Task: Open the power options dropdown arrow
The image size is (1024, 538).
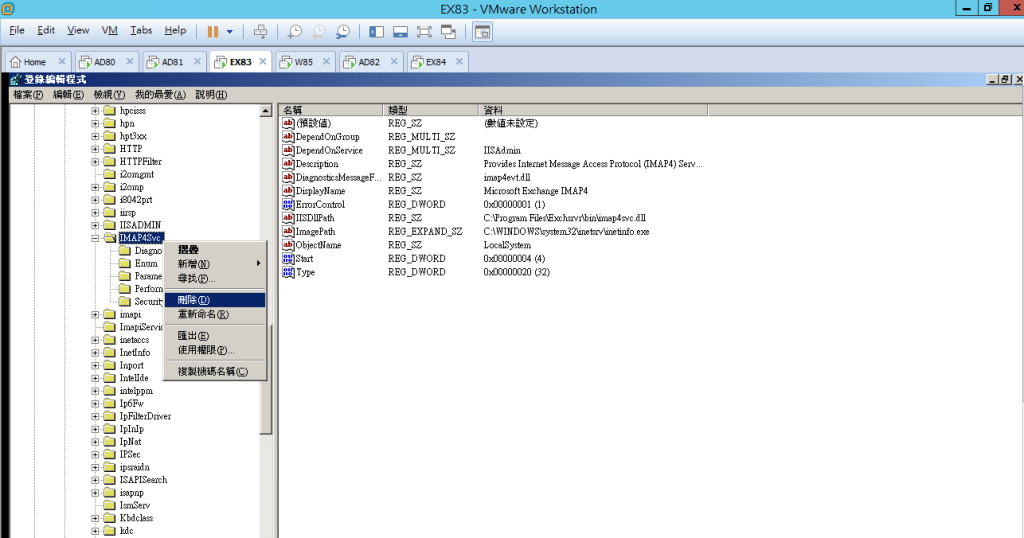Action: click(230, 31)
